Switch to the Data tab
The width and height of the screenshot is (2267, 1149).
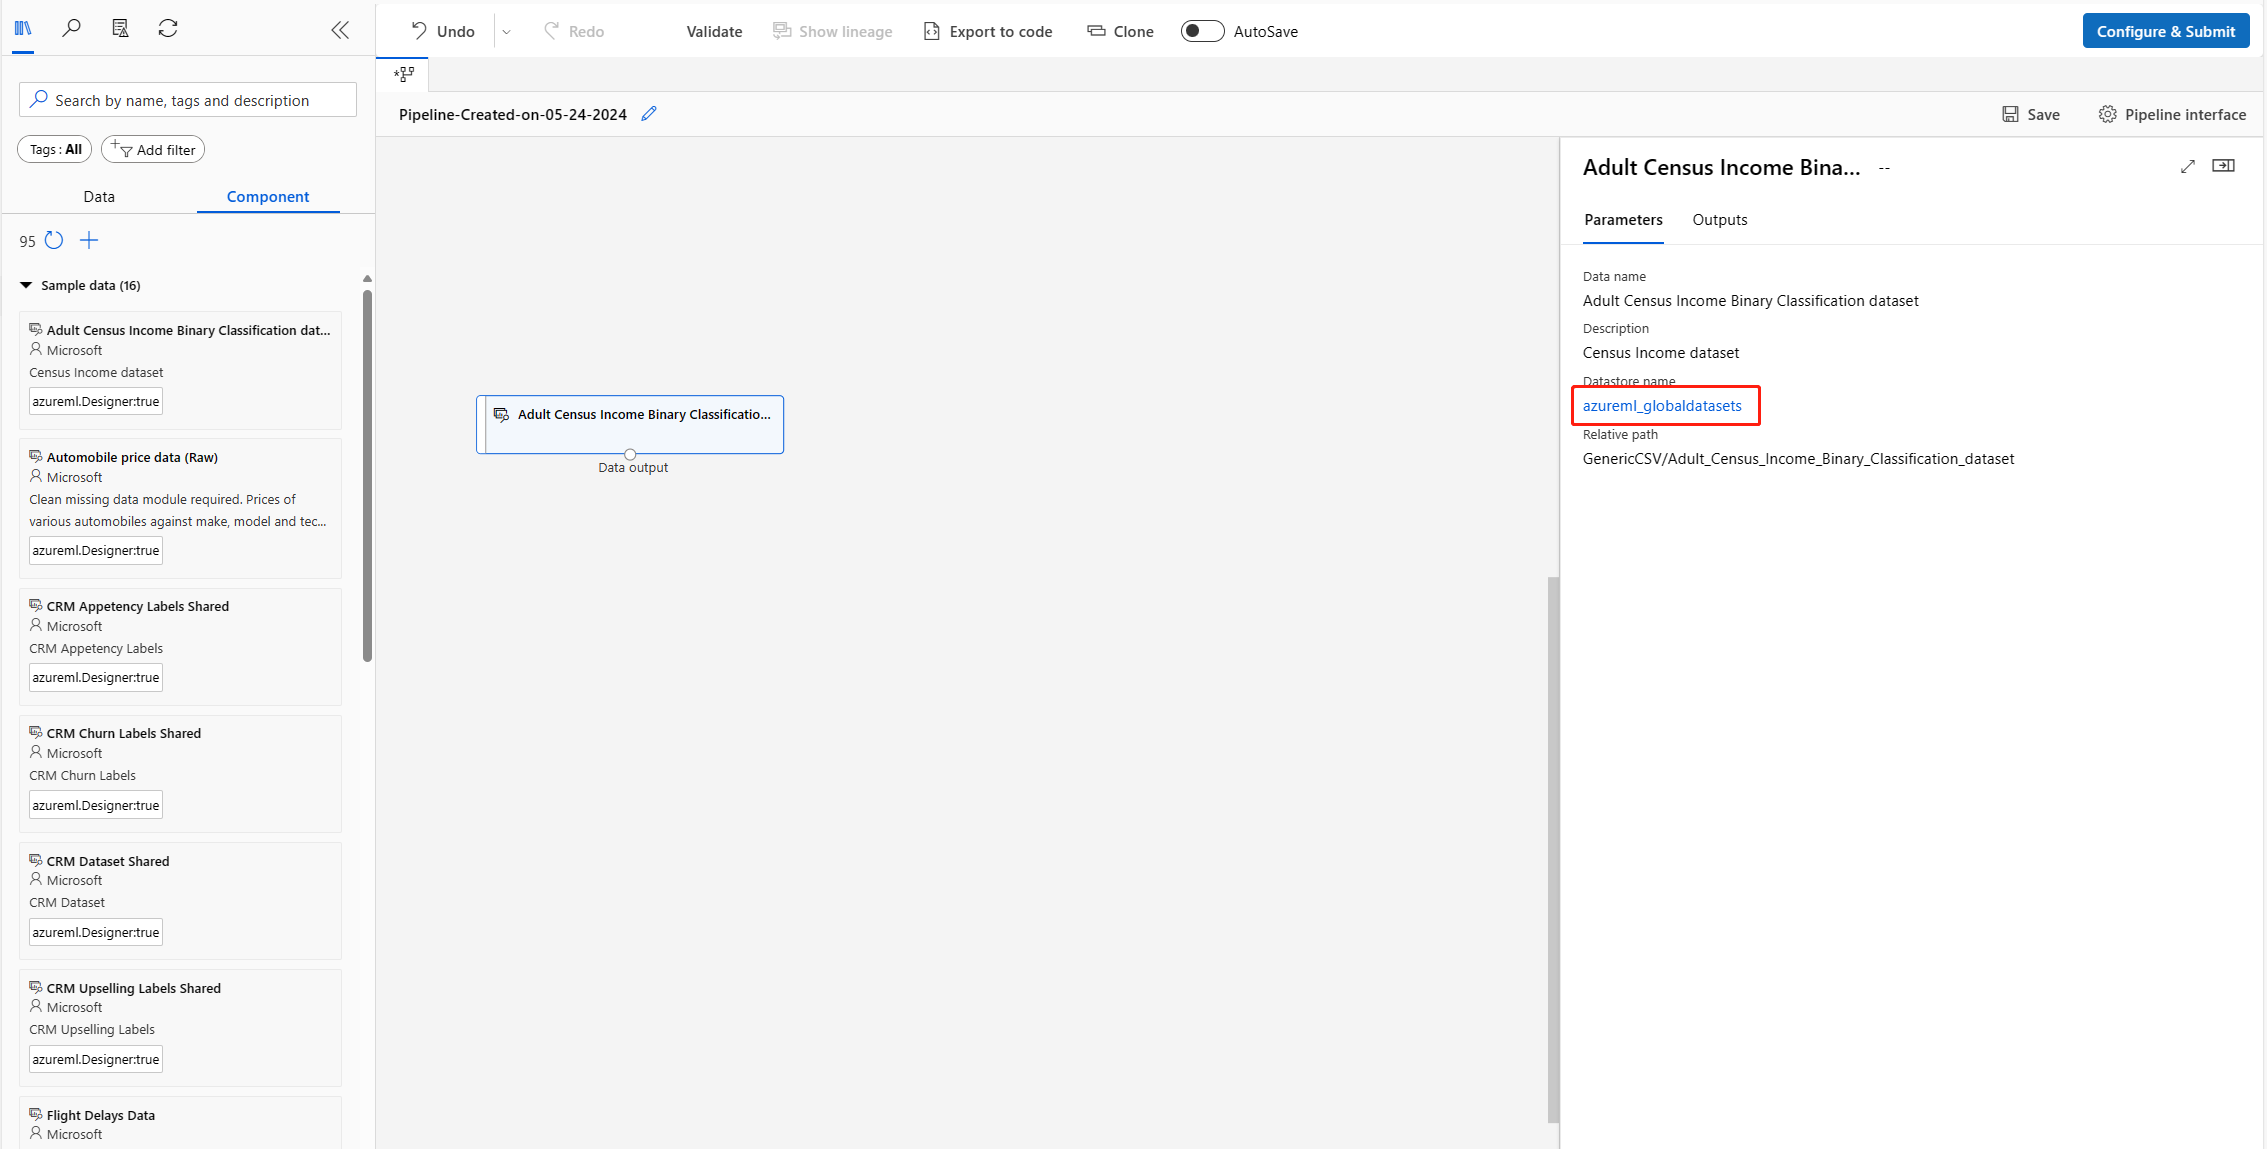99,197
